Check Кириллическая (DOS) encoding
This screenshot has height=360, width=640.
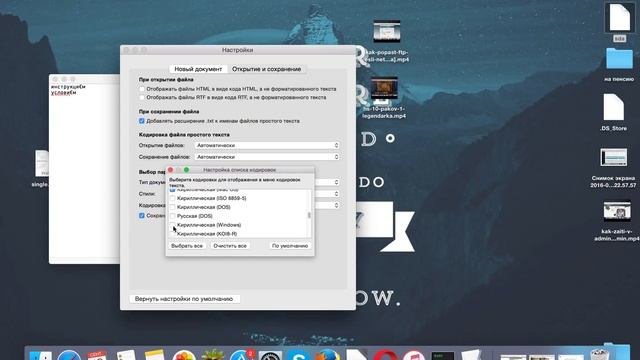tap(172, 207)
